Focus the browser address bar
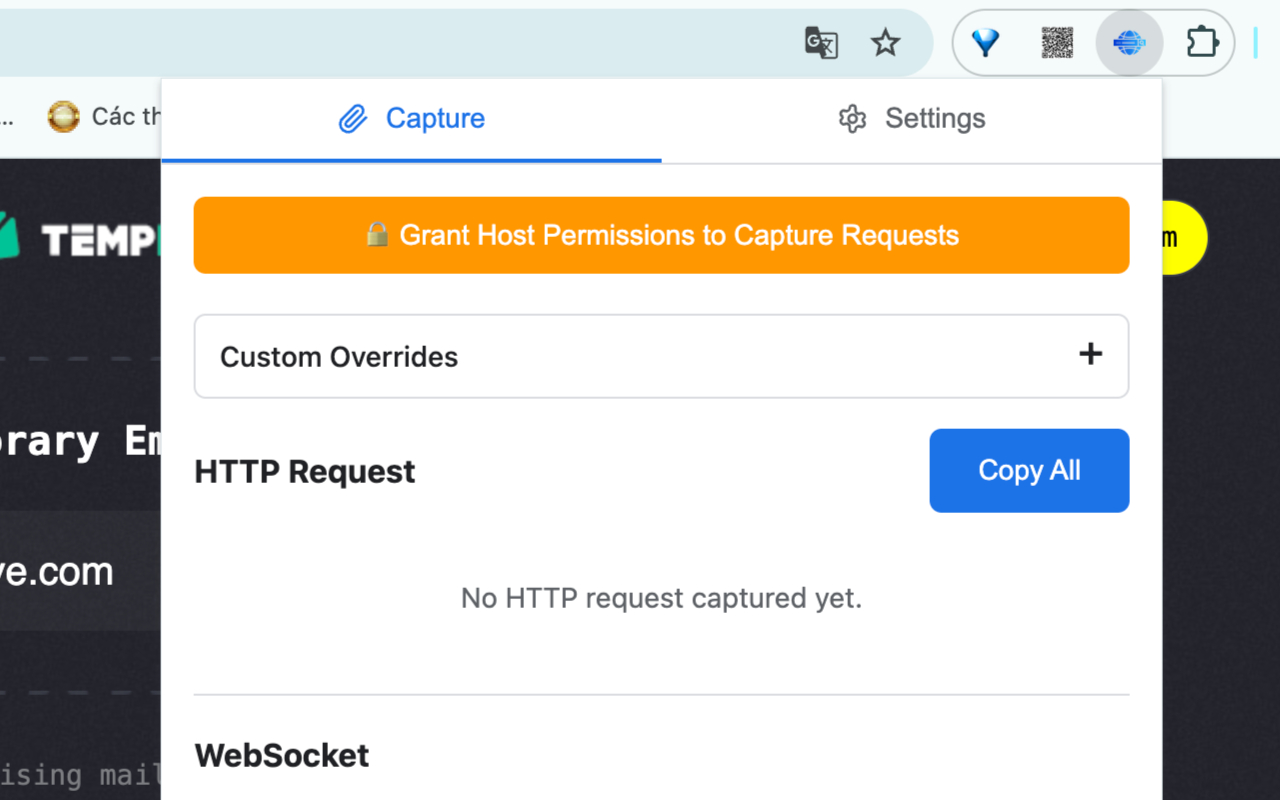This screenshot has height=800, width=1280. click(400, 43)
